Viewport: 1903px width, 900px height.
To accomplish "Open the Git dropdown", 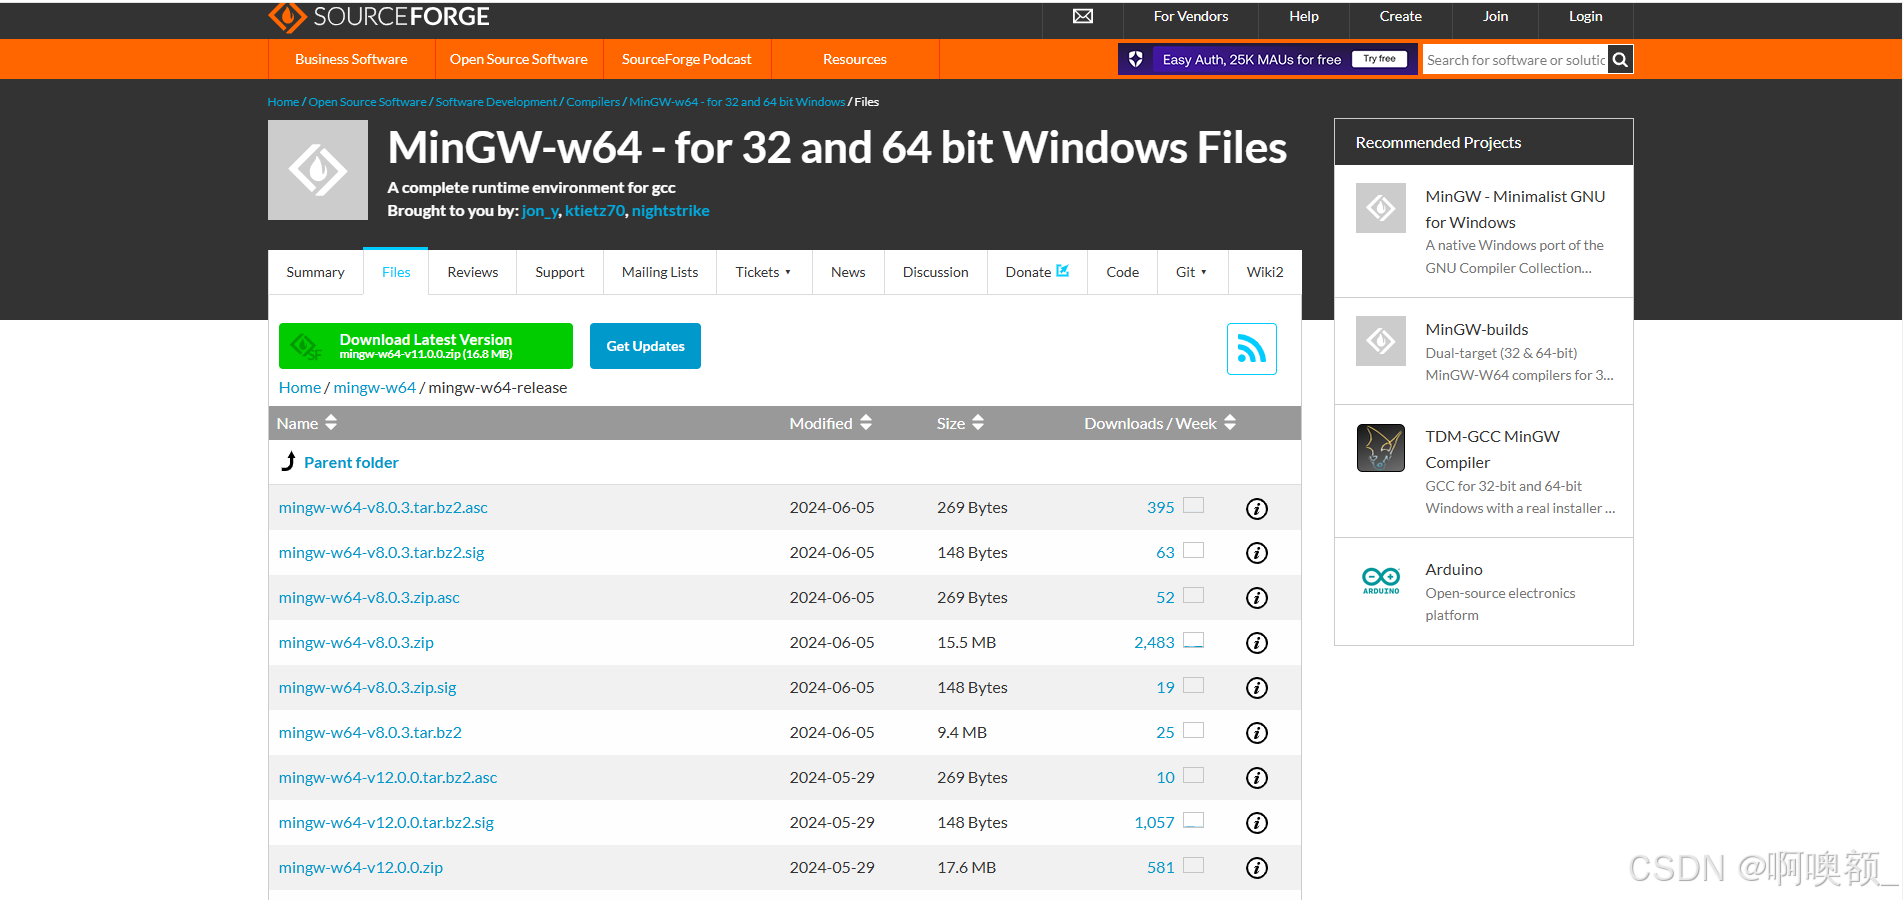I will click(1191, 271).
